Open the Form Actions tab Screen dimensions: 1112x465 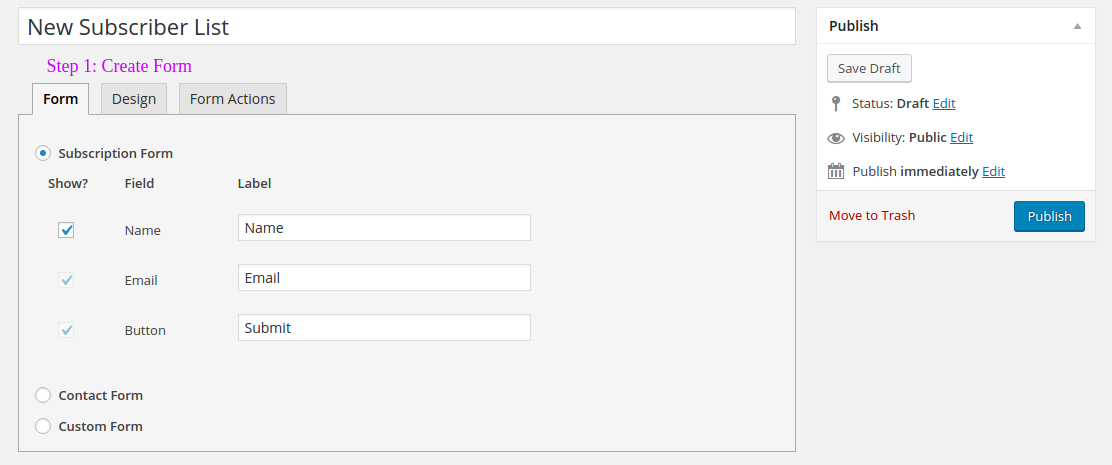tap(233, 99)
